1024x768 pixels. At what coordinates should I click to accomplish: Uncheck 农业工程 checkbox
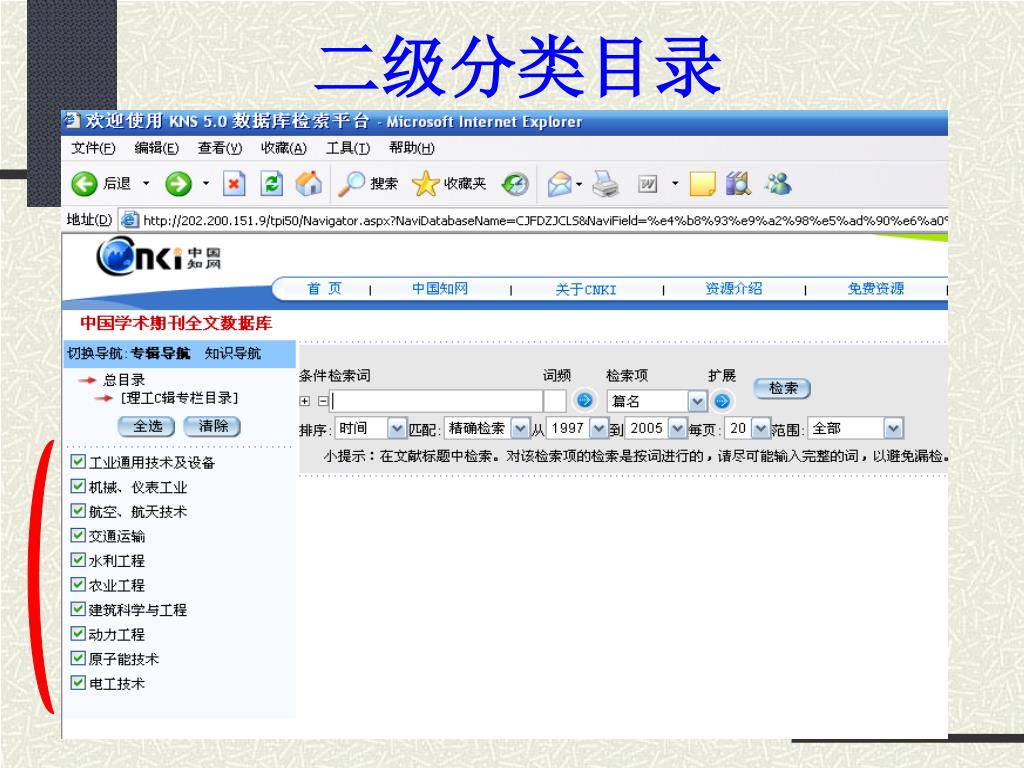78,584
